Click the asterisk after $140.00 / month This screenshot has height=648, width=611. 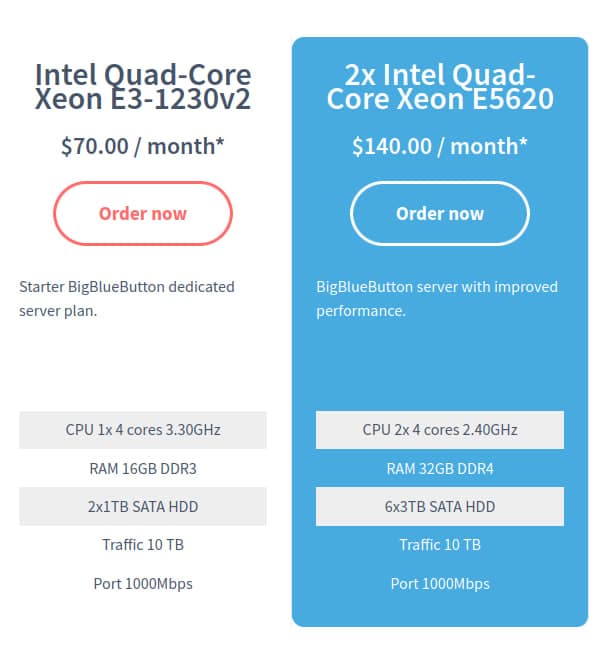[x=522, y=143]
